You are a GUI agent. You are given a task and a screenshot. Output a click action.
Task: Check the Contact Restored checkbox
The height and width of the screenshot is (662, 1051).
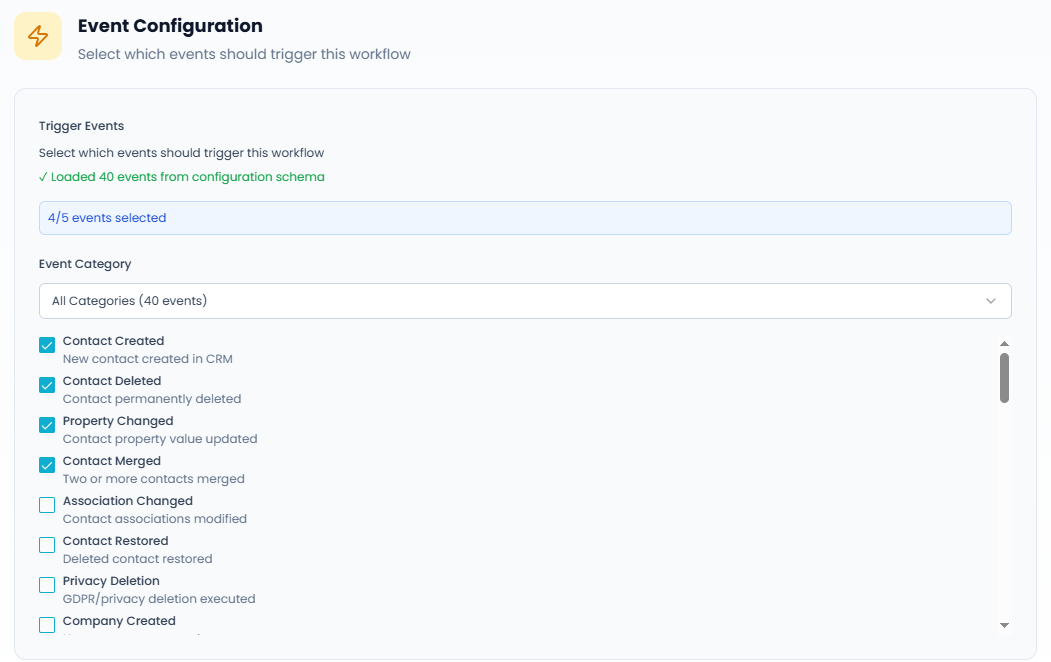(47, 545)
